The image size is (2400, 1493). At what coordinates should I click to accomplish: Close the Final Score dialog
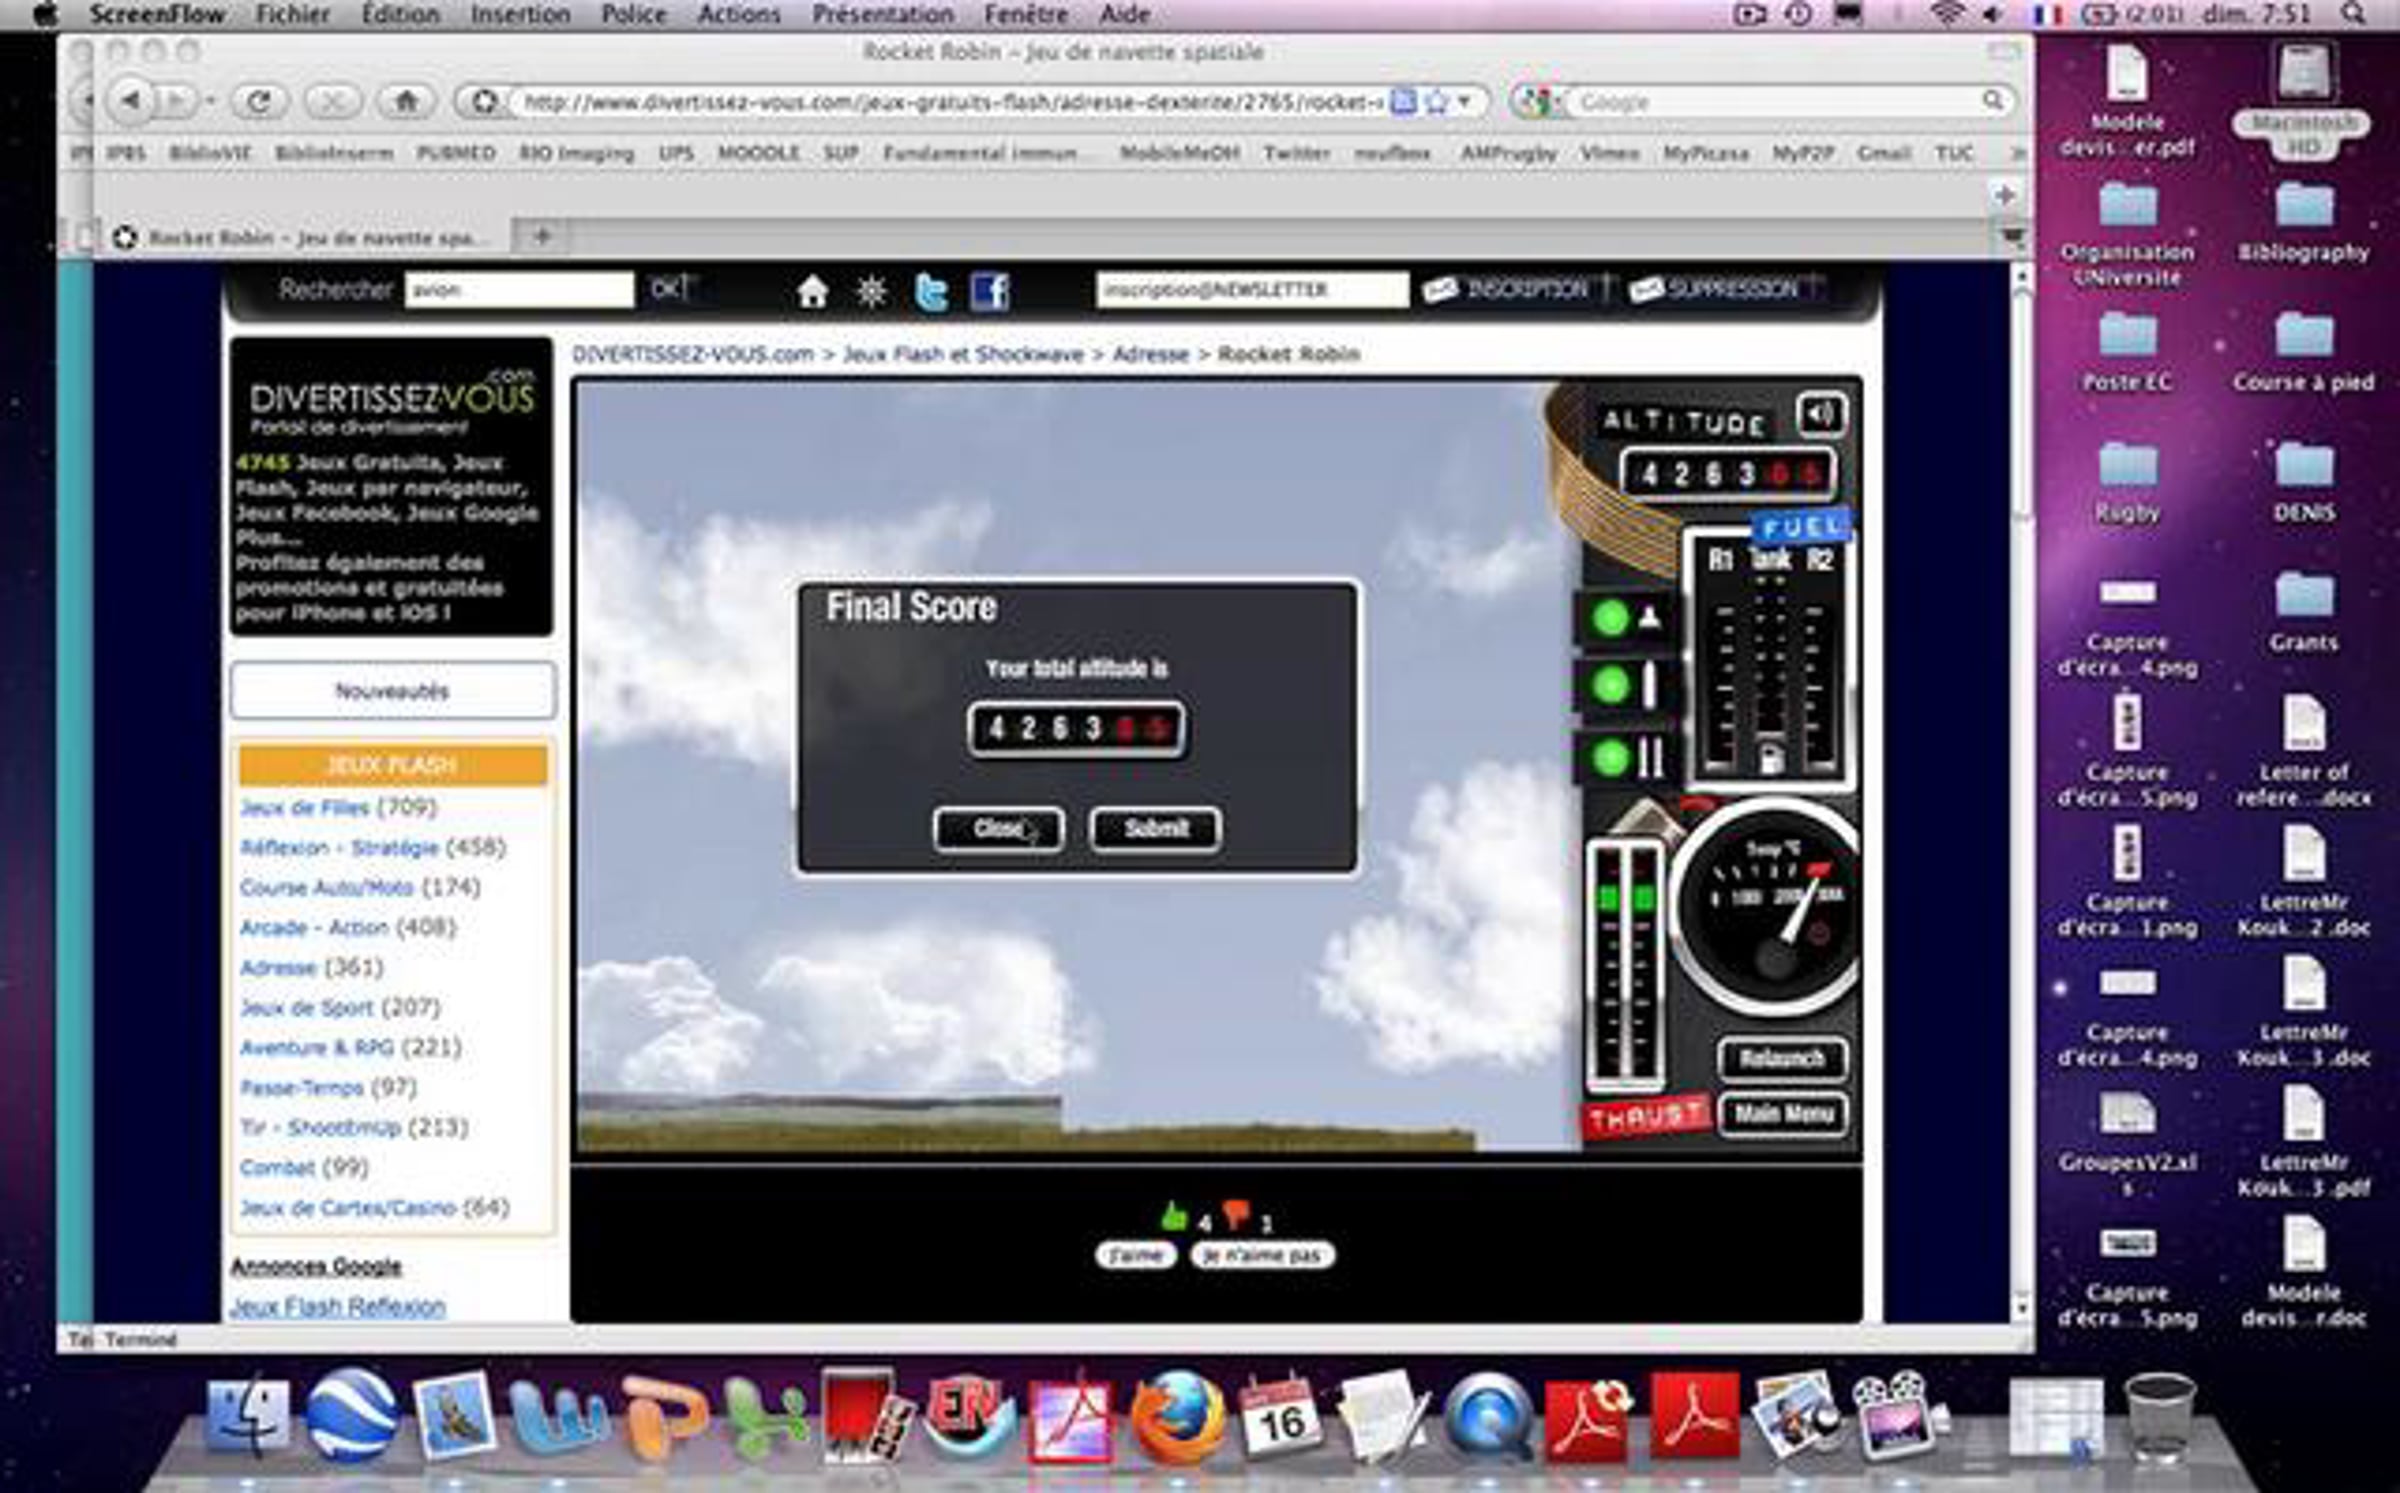click(x=998, y=829)
